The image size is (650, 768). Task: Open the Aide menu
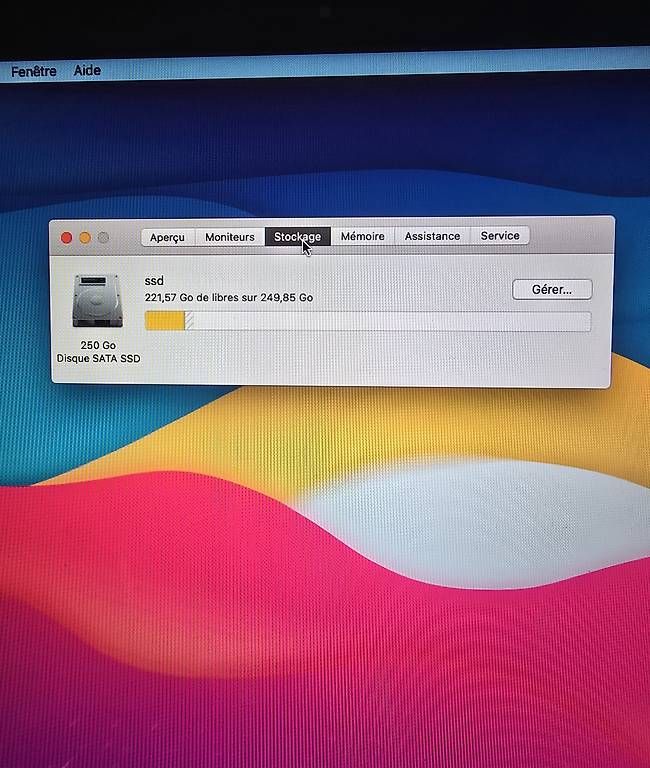pos(87,71)
